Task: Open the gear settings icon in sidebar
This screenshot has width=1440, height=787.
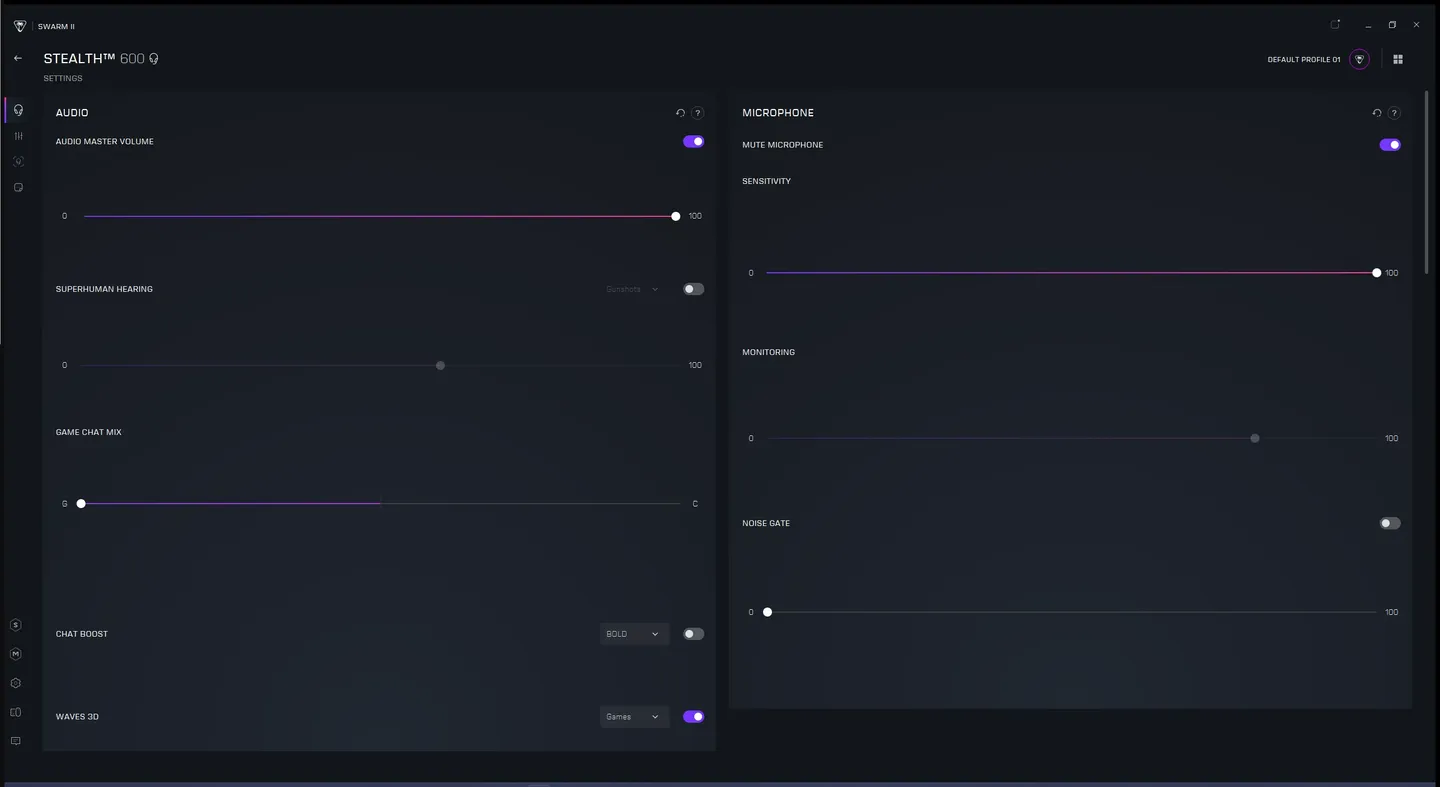Action: click(x=16, y=683)
